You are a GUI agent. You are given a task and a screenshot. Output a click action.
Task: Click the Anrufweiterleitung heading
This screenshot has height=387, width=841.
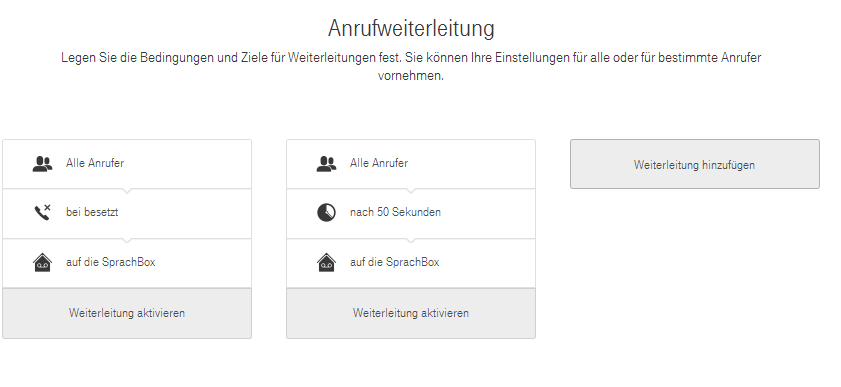[411, 28]
